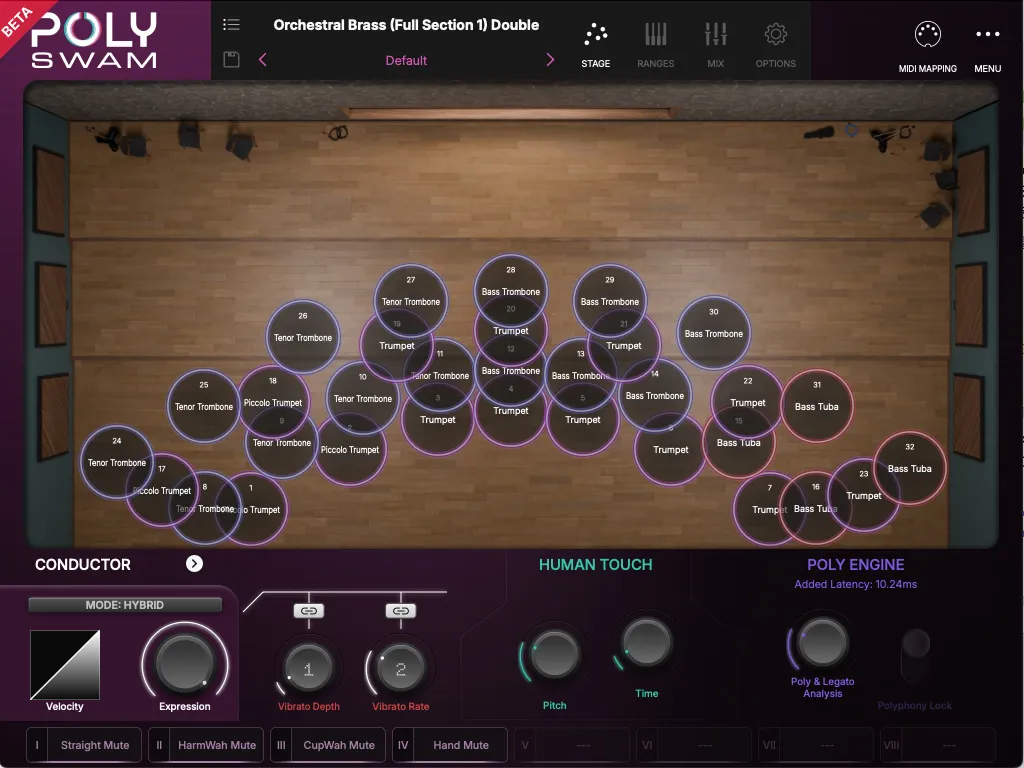Click the Orchestral Brass instrument title
1024x768 pixels.
pos(406,25)
